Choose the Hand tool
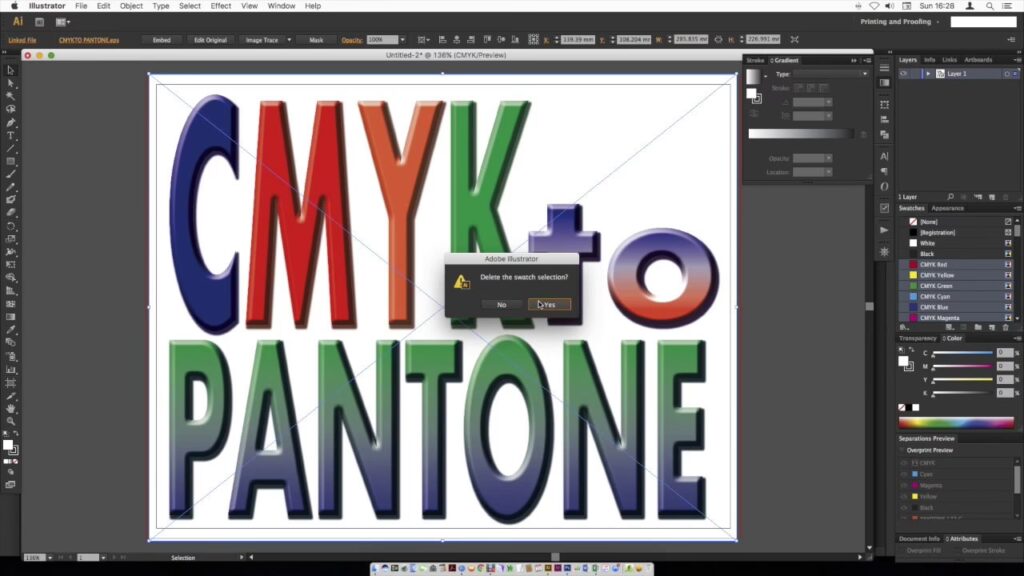 11,408
